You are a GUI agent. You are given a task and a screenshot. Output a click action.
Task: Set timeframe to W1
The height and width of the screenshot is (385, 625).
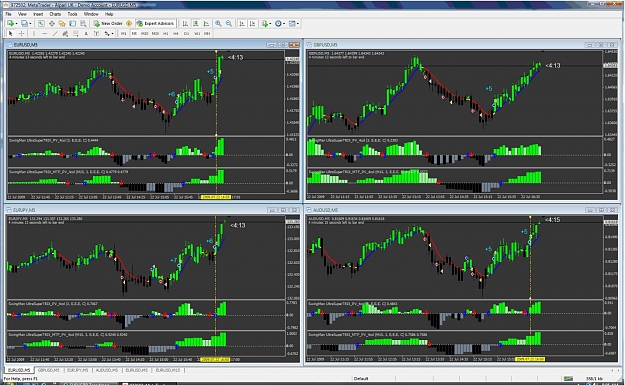[197, 33]
